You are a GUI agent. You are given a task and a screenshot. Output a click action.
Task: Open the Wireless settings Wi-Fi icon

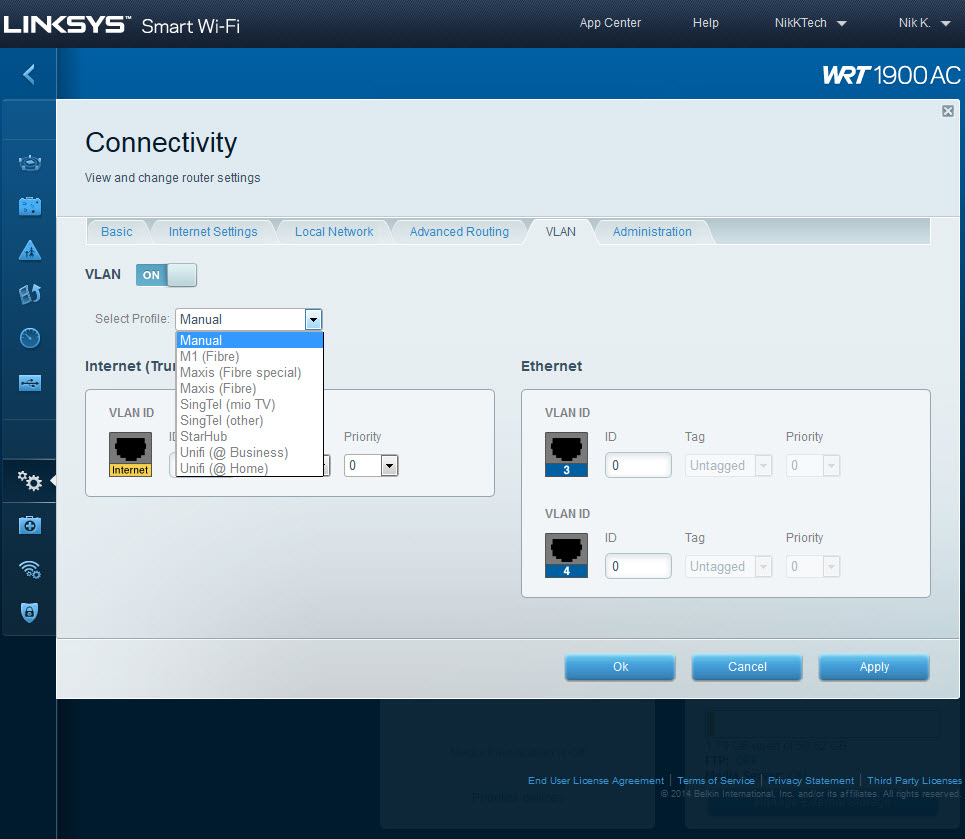click(x=30, y=569)
